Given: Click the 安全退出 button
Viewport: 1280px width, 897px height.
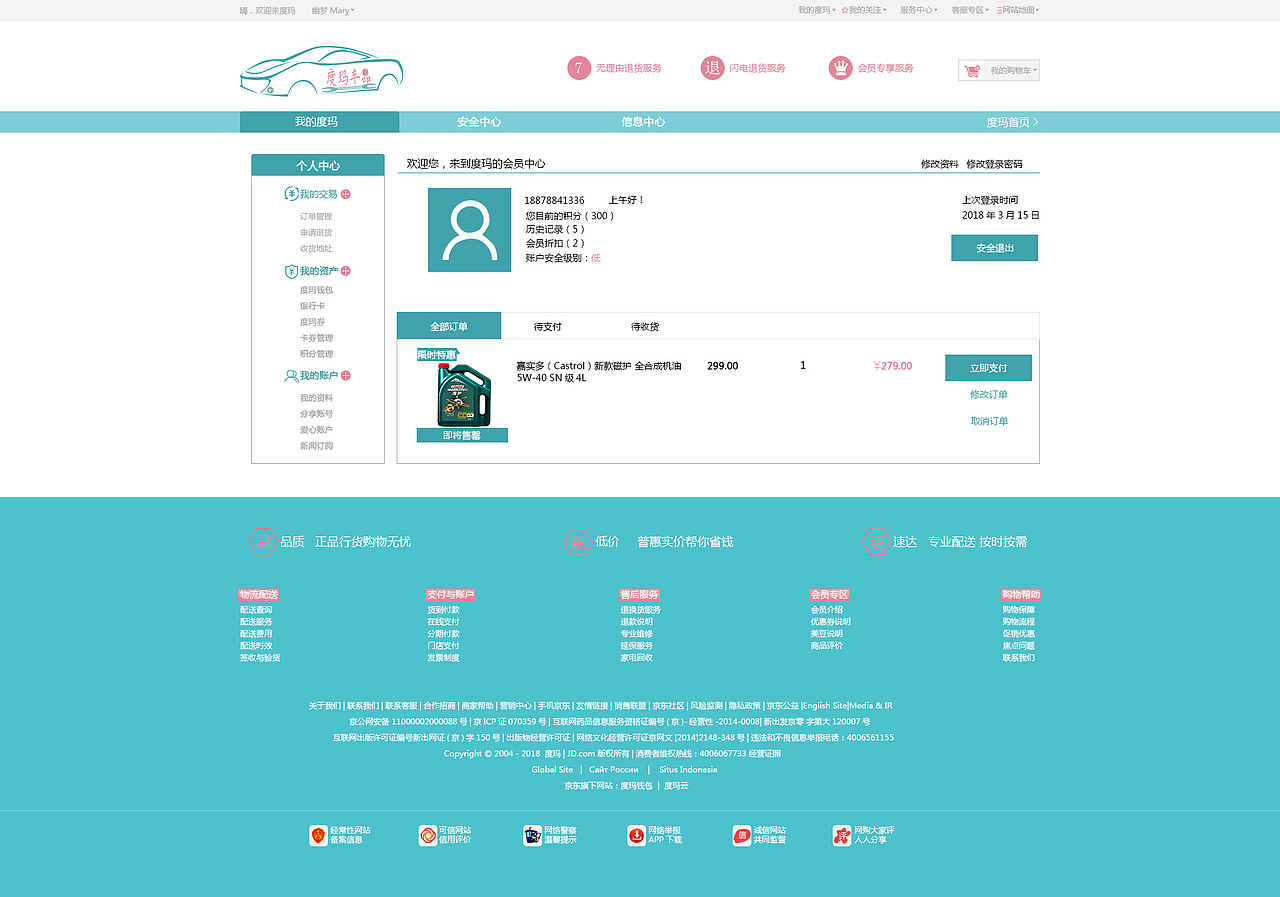Looking at the screenshot, I should click(x=994, y=248).
